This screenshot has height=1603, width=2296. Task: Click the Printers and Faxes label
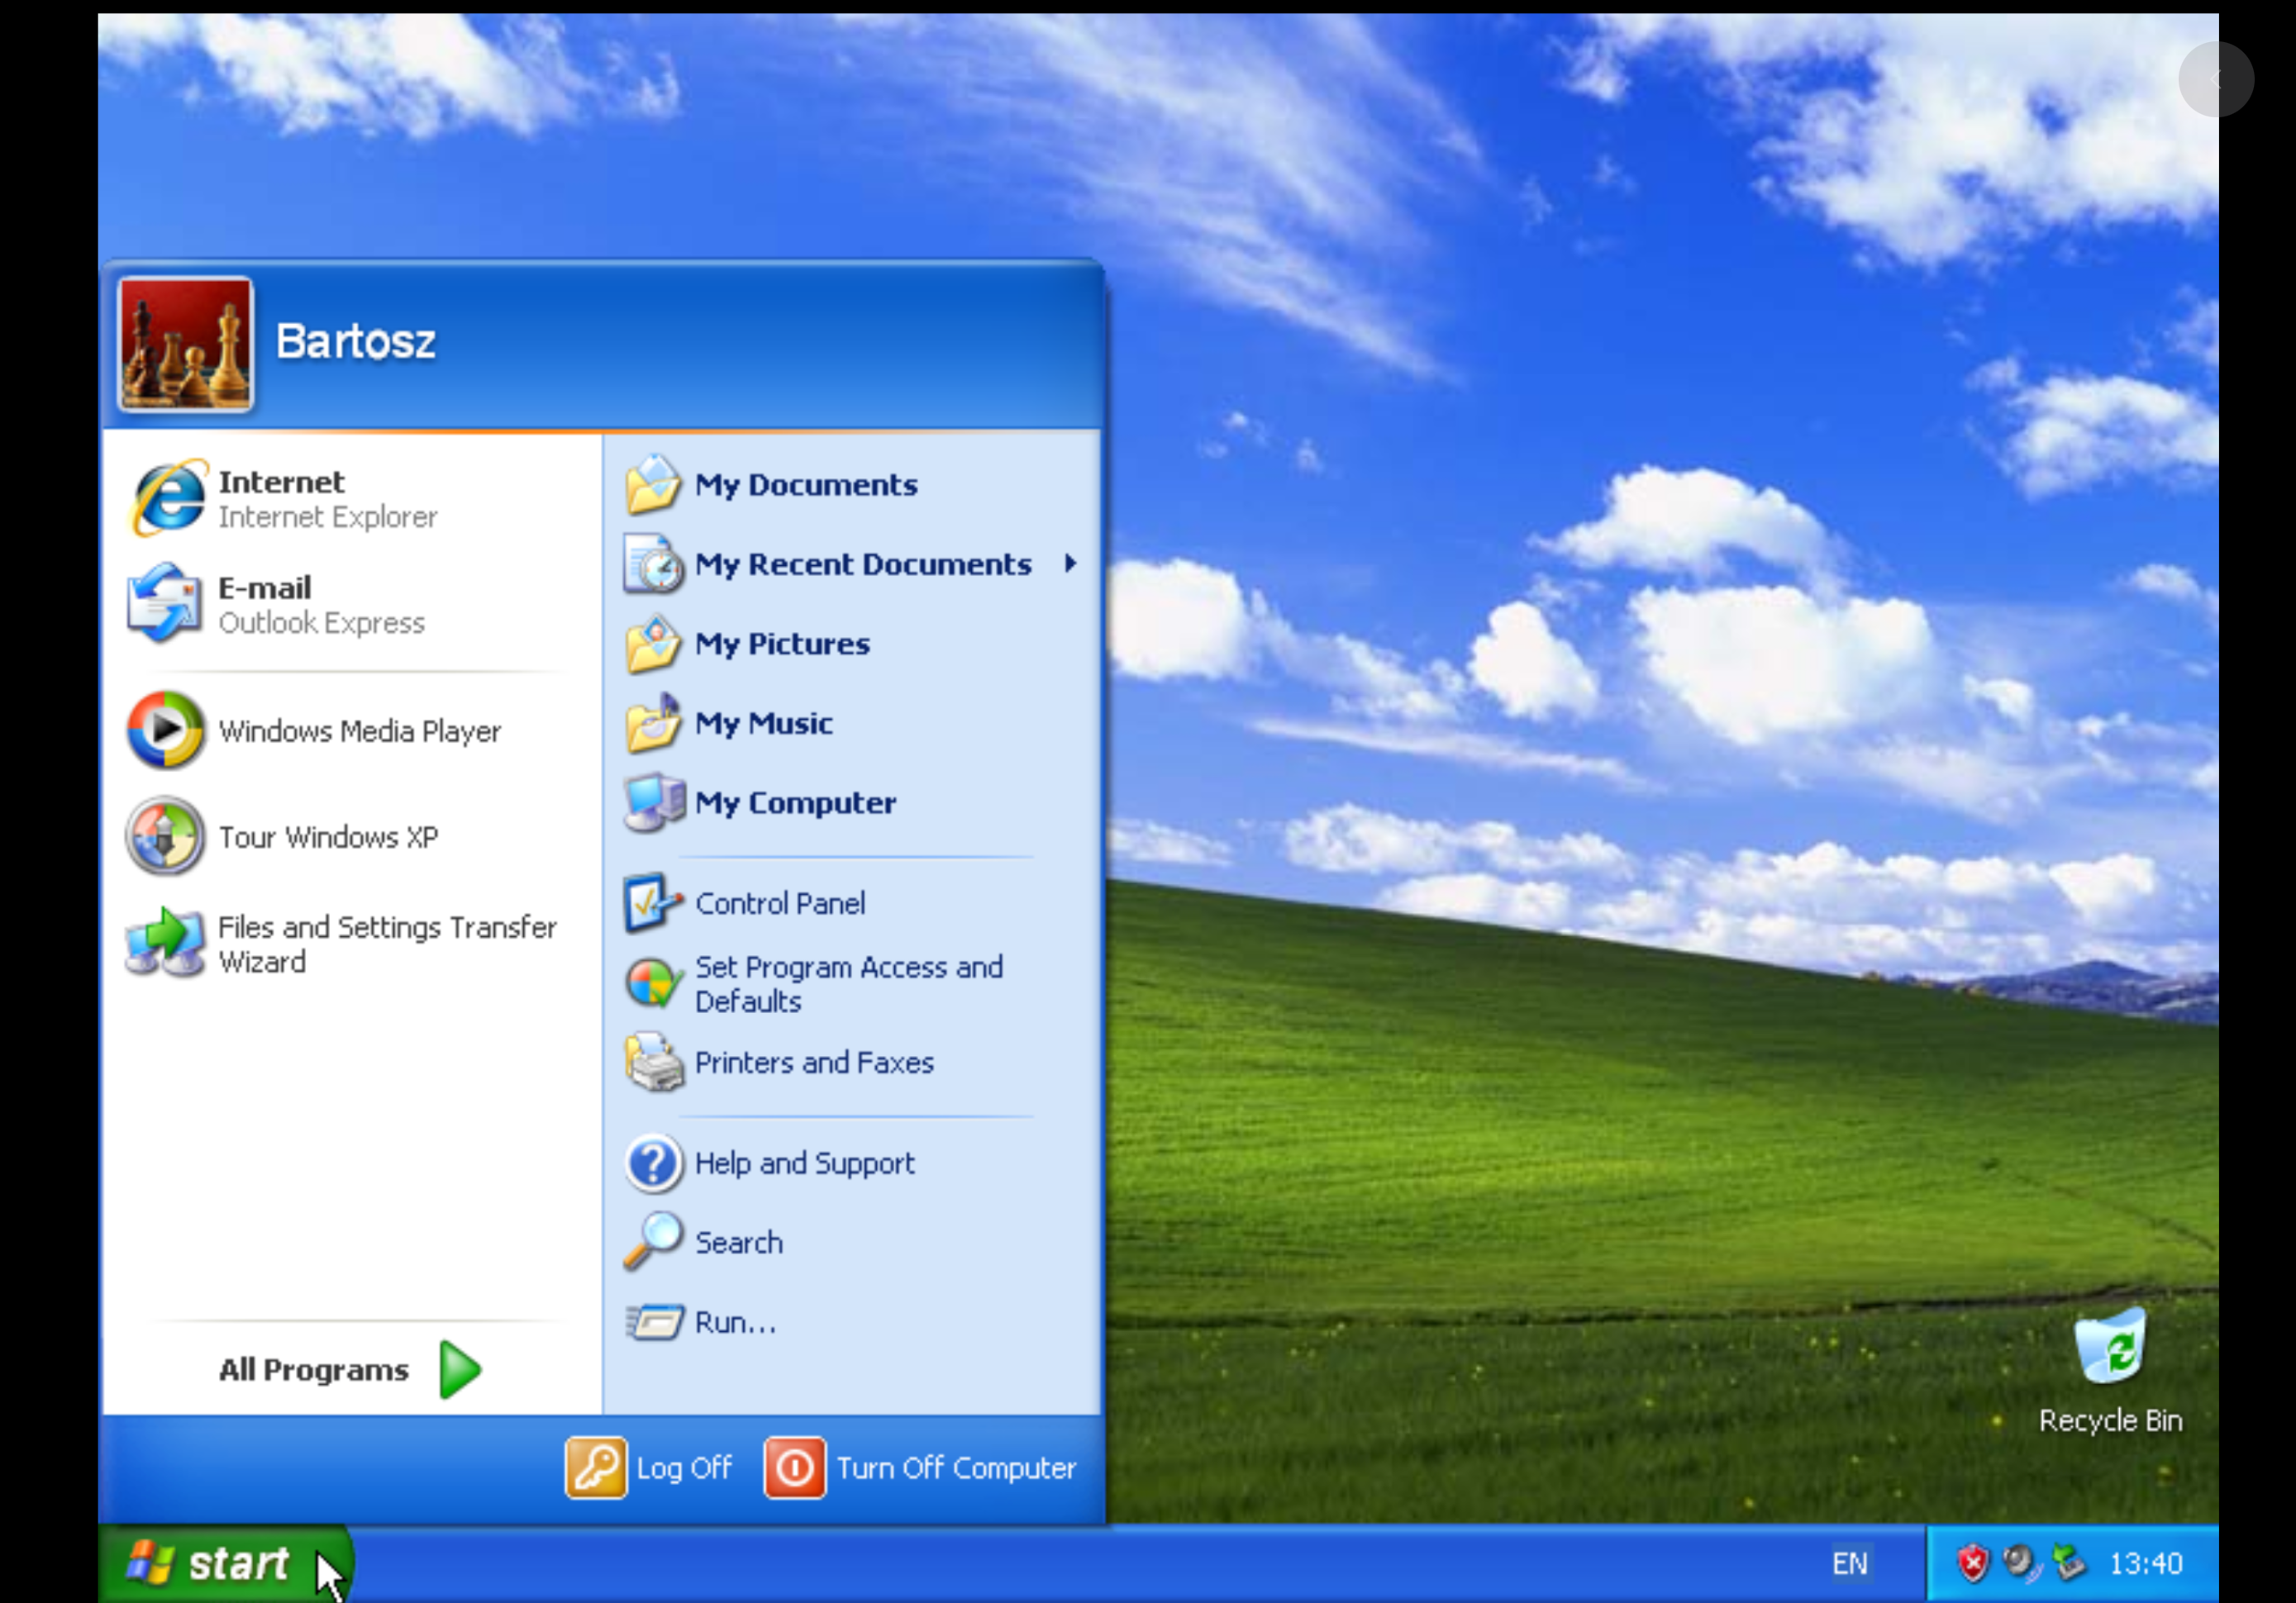pyautogui.click(x=814, y=1062)
